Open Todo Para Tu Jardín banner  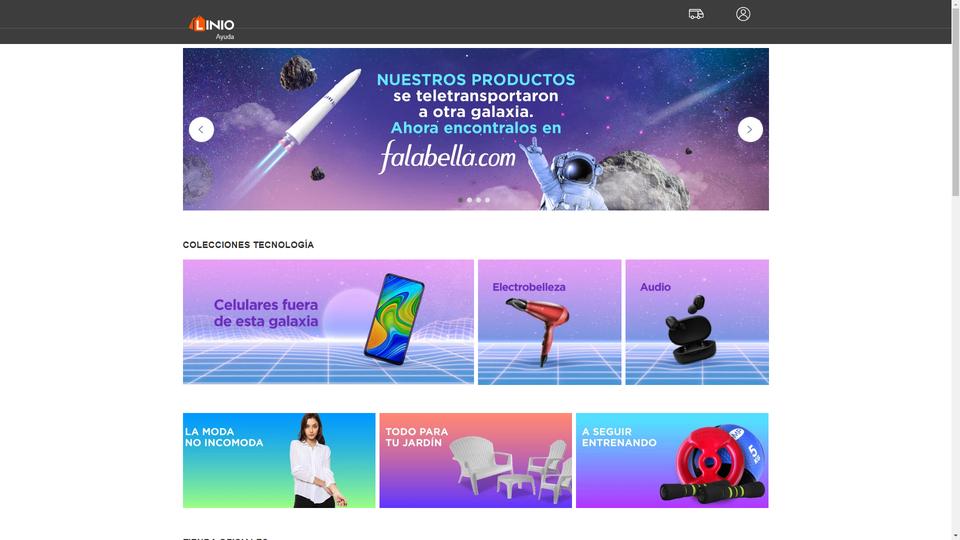point(476,460)
